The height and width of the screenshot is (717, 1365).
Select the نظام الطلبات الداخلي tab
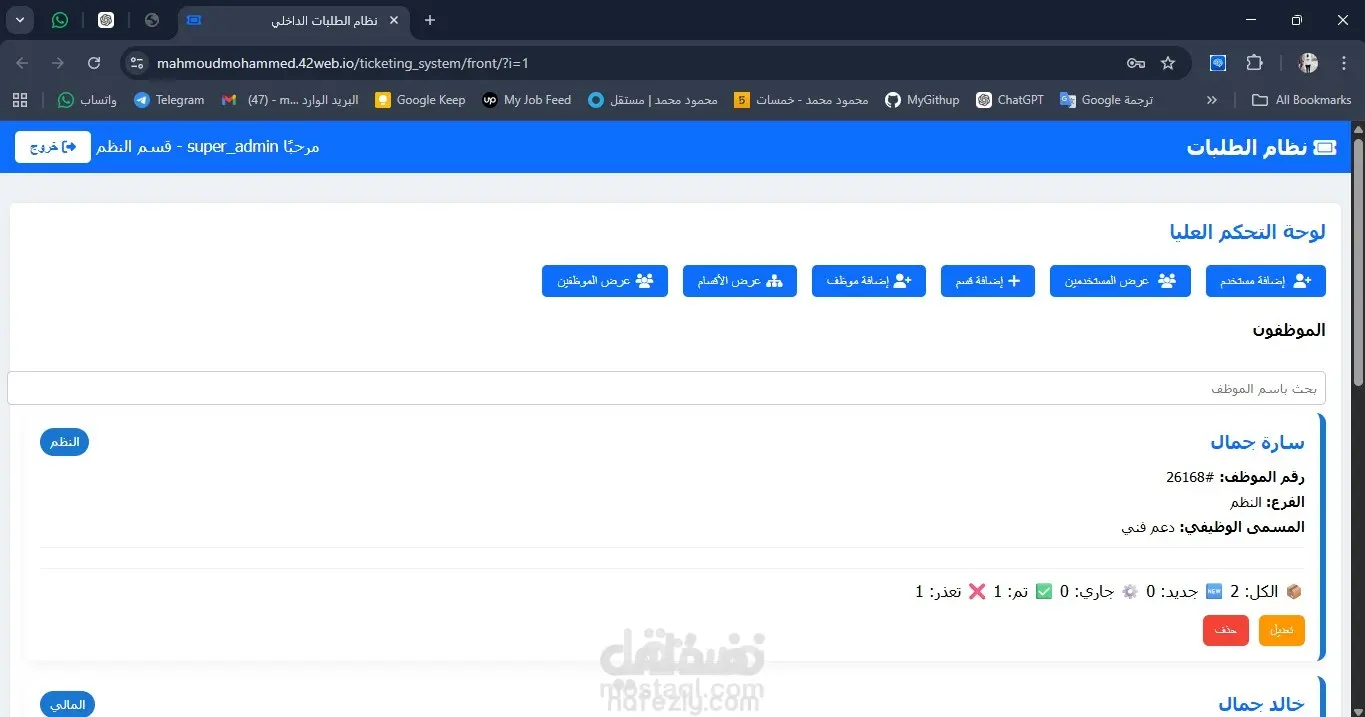[295, 20]
